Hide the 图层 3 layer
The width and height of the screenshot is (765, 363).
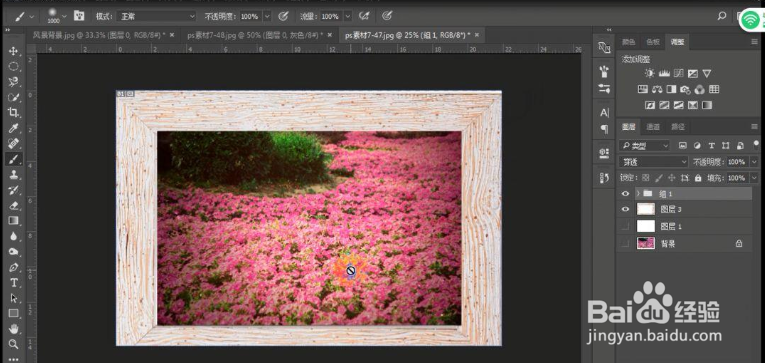point(625,209)
